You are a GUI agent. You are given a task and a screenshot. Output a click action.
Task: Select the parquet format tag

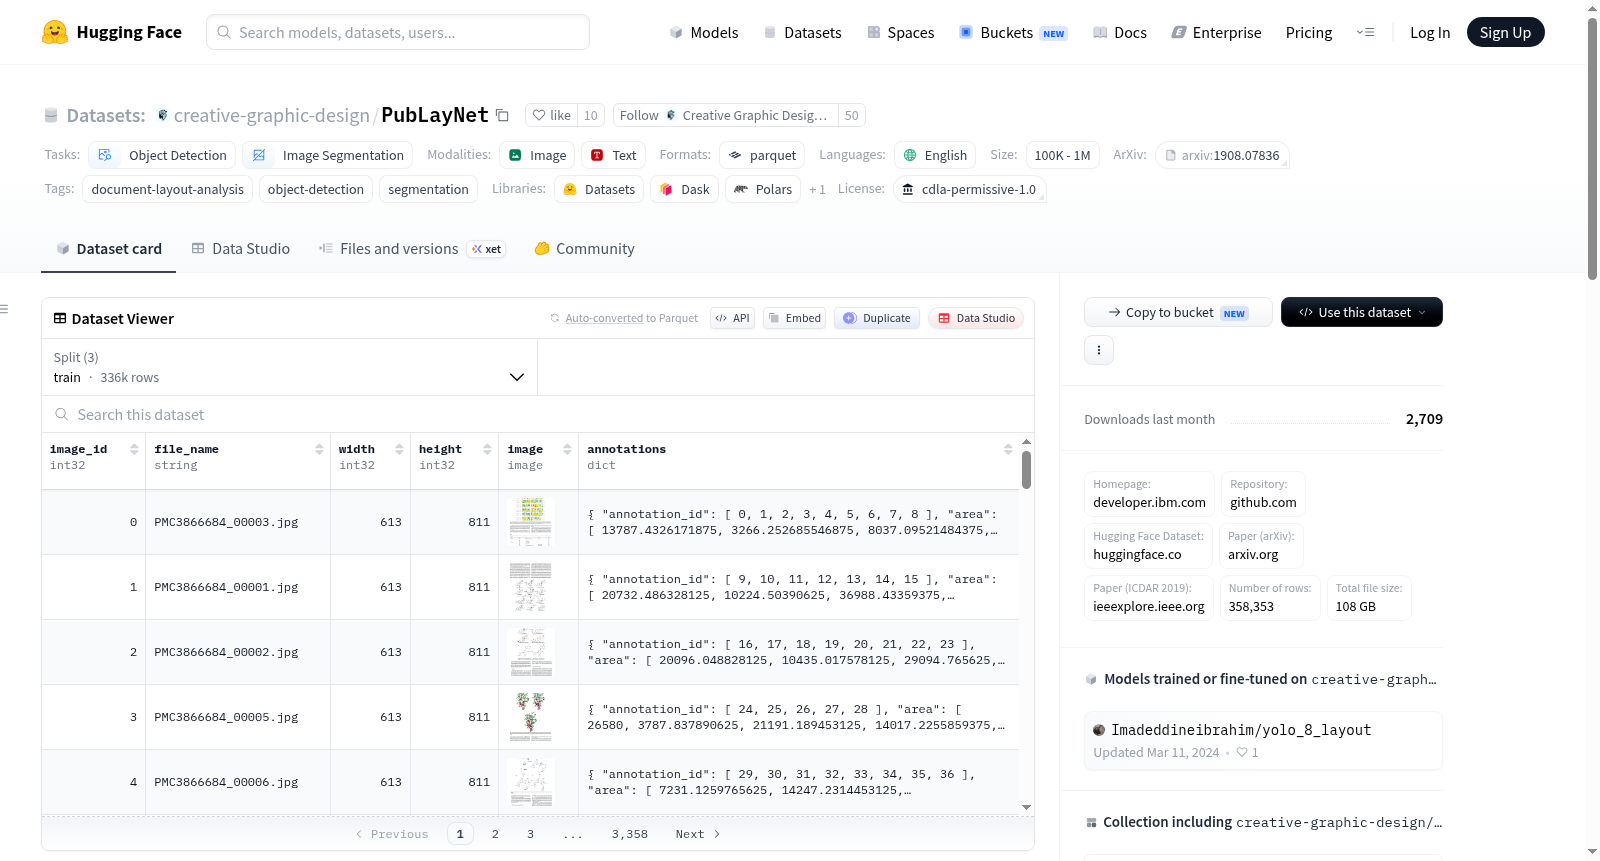click(762, 155)
